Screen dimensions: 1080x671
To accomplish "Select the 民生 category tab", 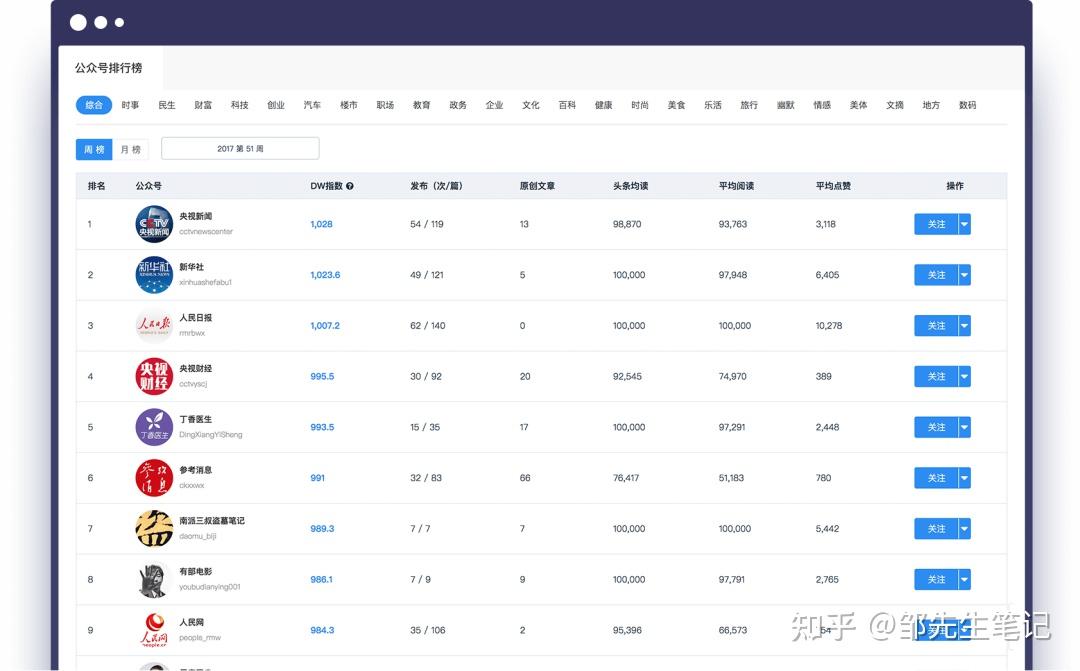I will (x=167, y=105).
